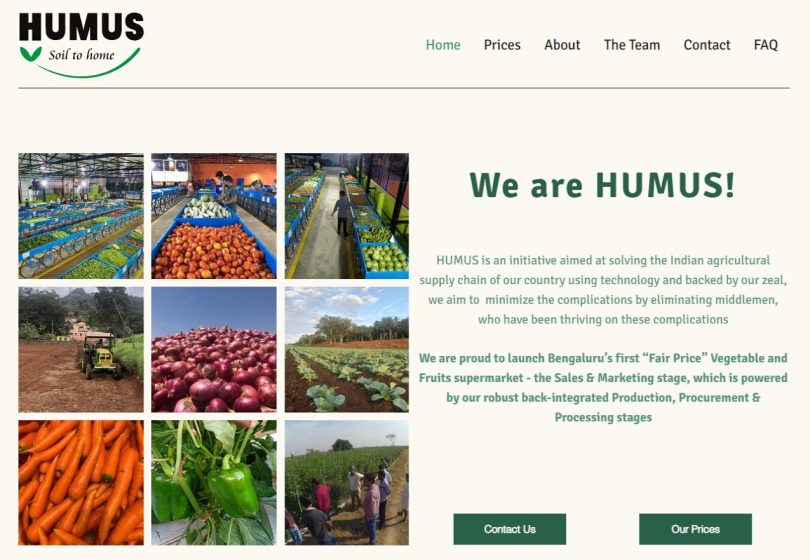Screen dimensions: 810x560
Task: Open the warehouse vegetable carts photo
Action: (x=81, y=216)
